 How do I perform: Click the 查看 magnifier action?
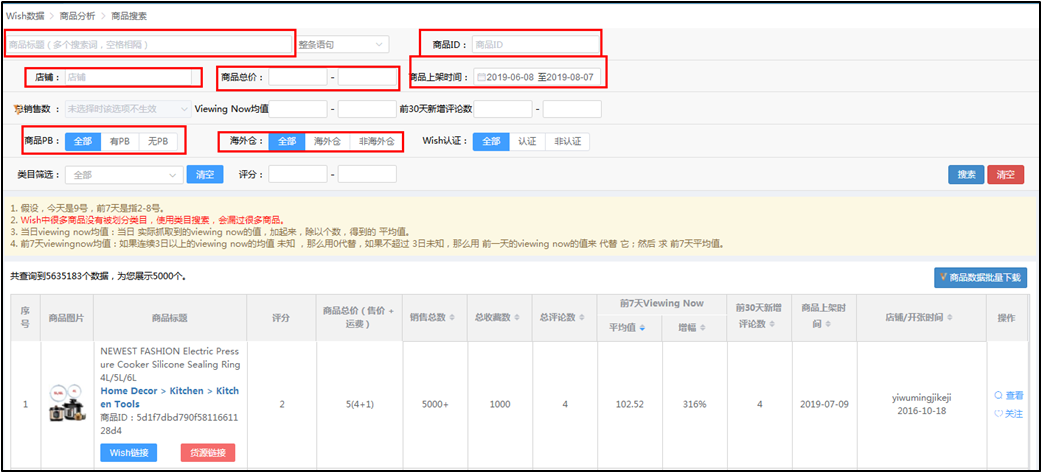[1008, 395]
